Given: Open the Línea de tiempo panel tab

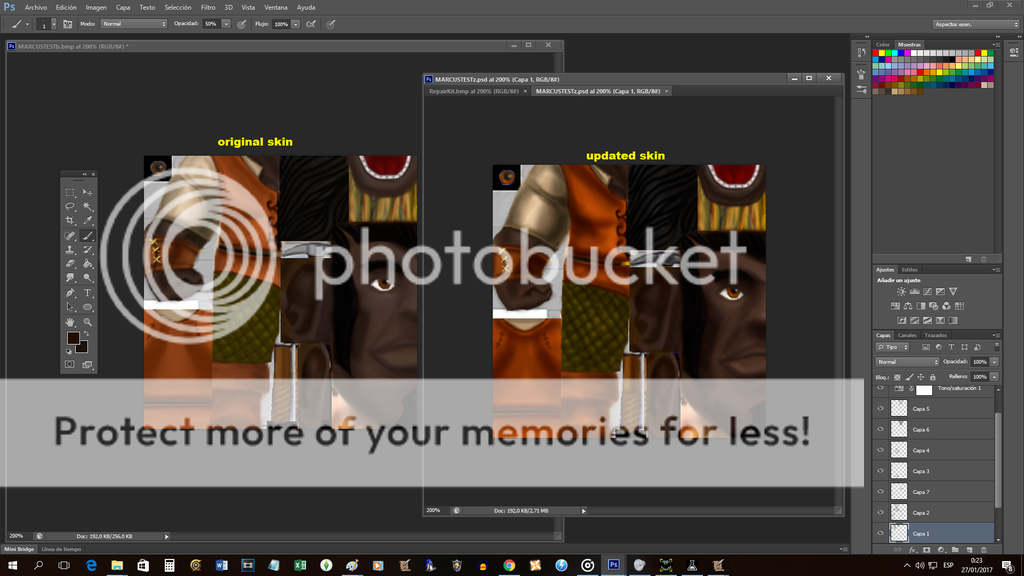Looking at the screenshot, I should point(61,549).
